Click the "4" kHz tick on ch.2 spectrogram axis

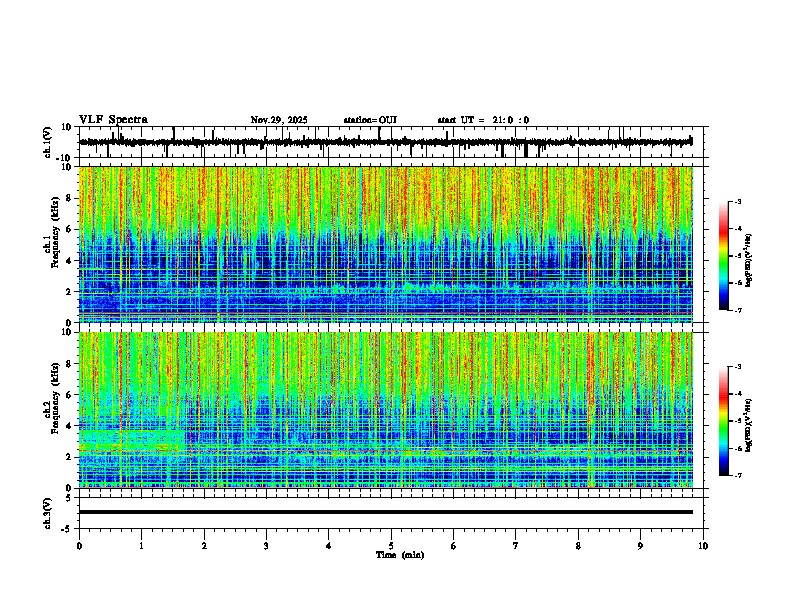(x=70, y=426)
